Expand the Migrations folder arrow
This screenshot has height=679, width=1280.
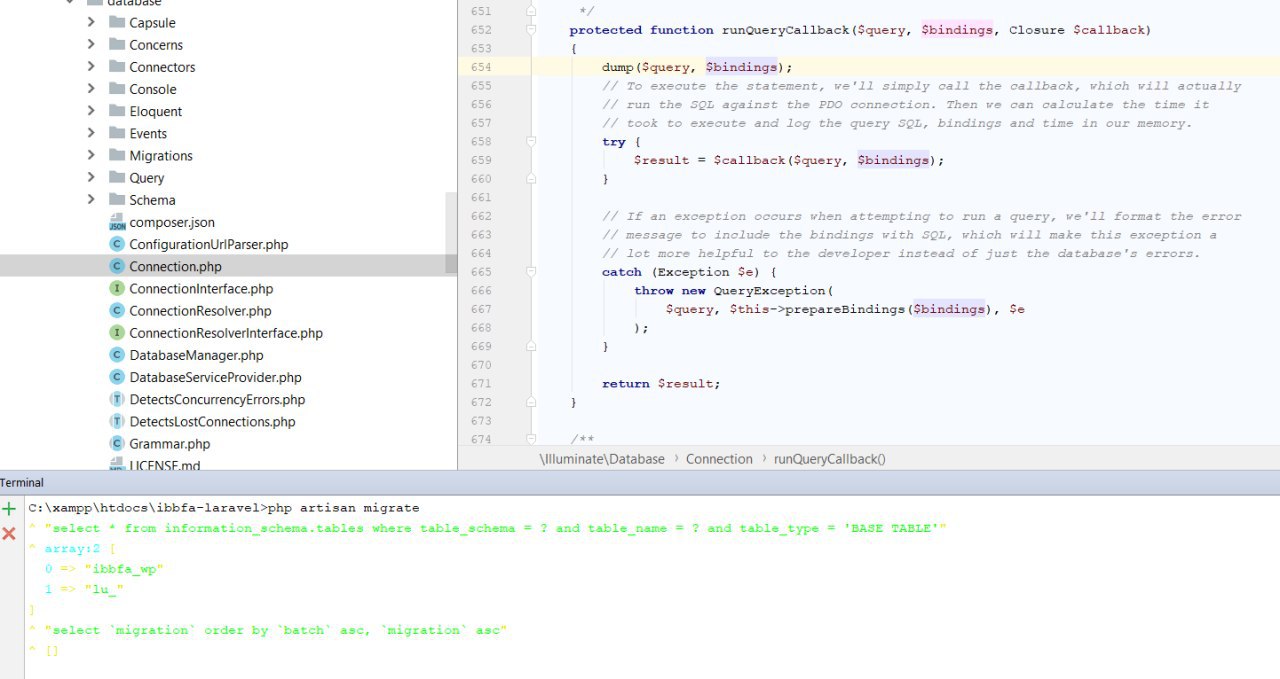pyautogui.click(x=91, y=155)
